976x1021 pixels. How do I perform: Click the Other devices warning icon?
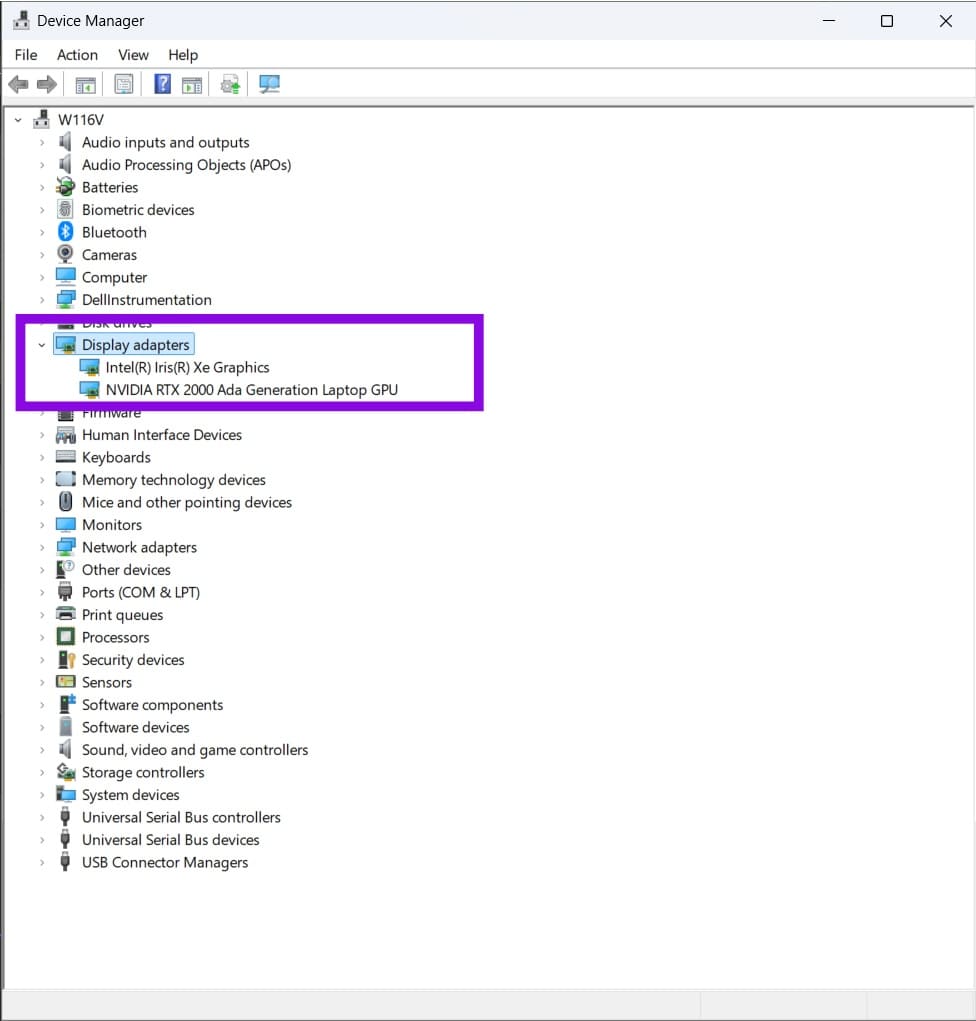[65, 569]
